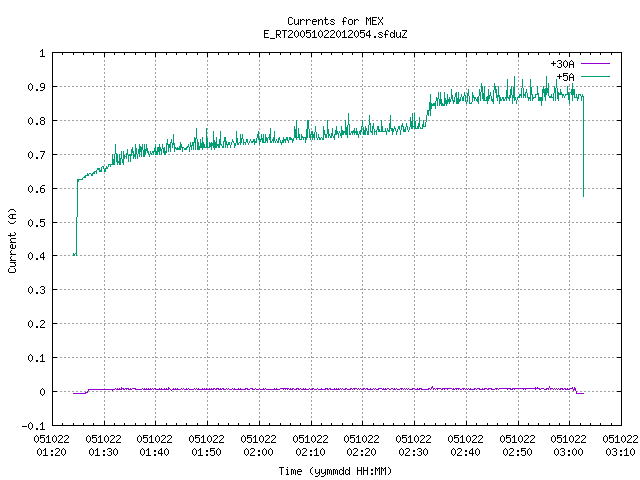Screen dimensions: 640x480
Task: Click the y-axis label "Current (A)"
Action: [x=12, y=240]
